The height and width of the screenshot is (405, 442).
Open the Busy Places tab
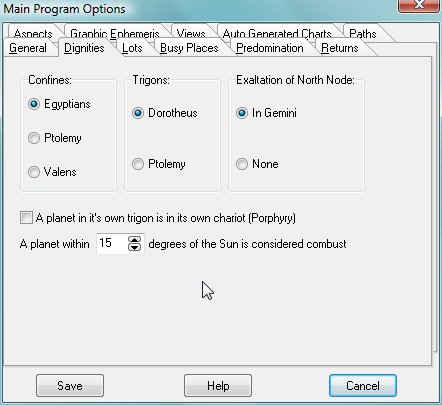tap(189, 48)
